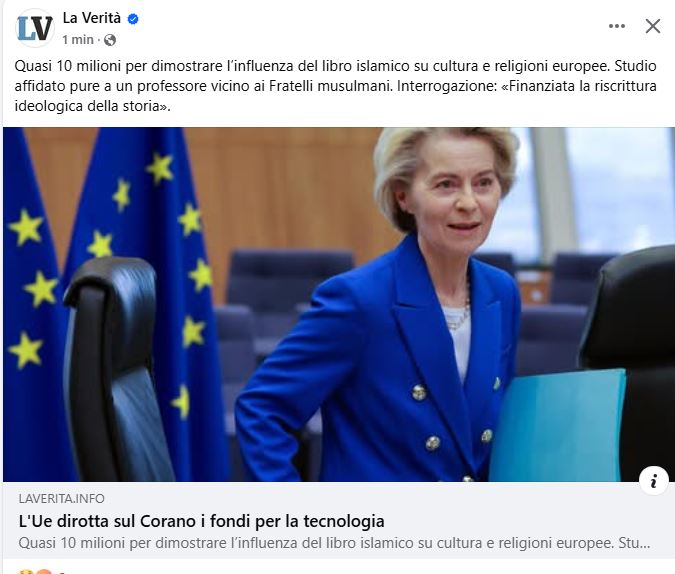This screenshot has width=675, height=574.
Task: Dismiss the post with the X
Action: pos(653,26)
